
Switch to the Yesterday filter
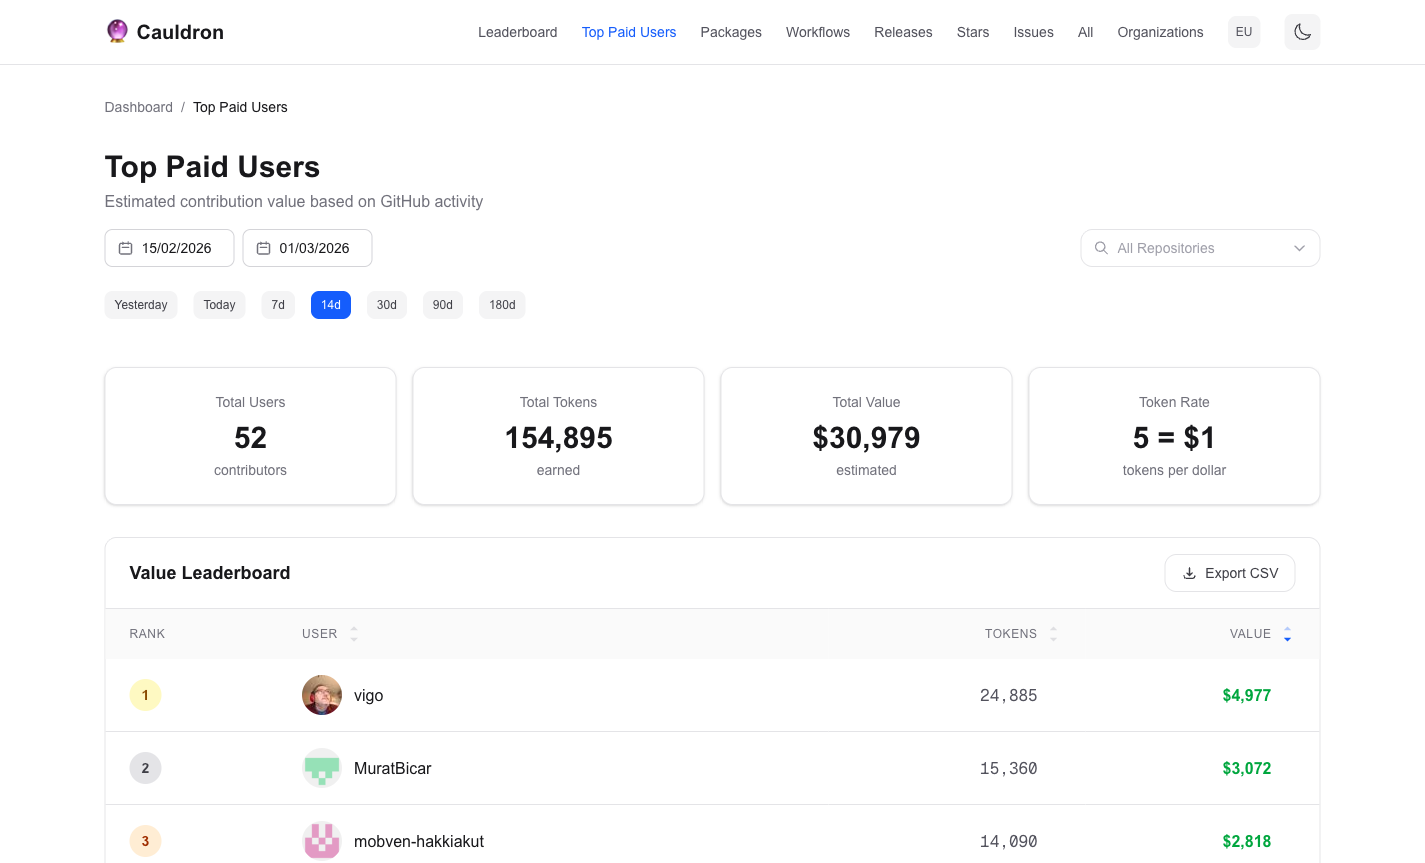[x=140, y=304]
